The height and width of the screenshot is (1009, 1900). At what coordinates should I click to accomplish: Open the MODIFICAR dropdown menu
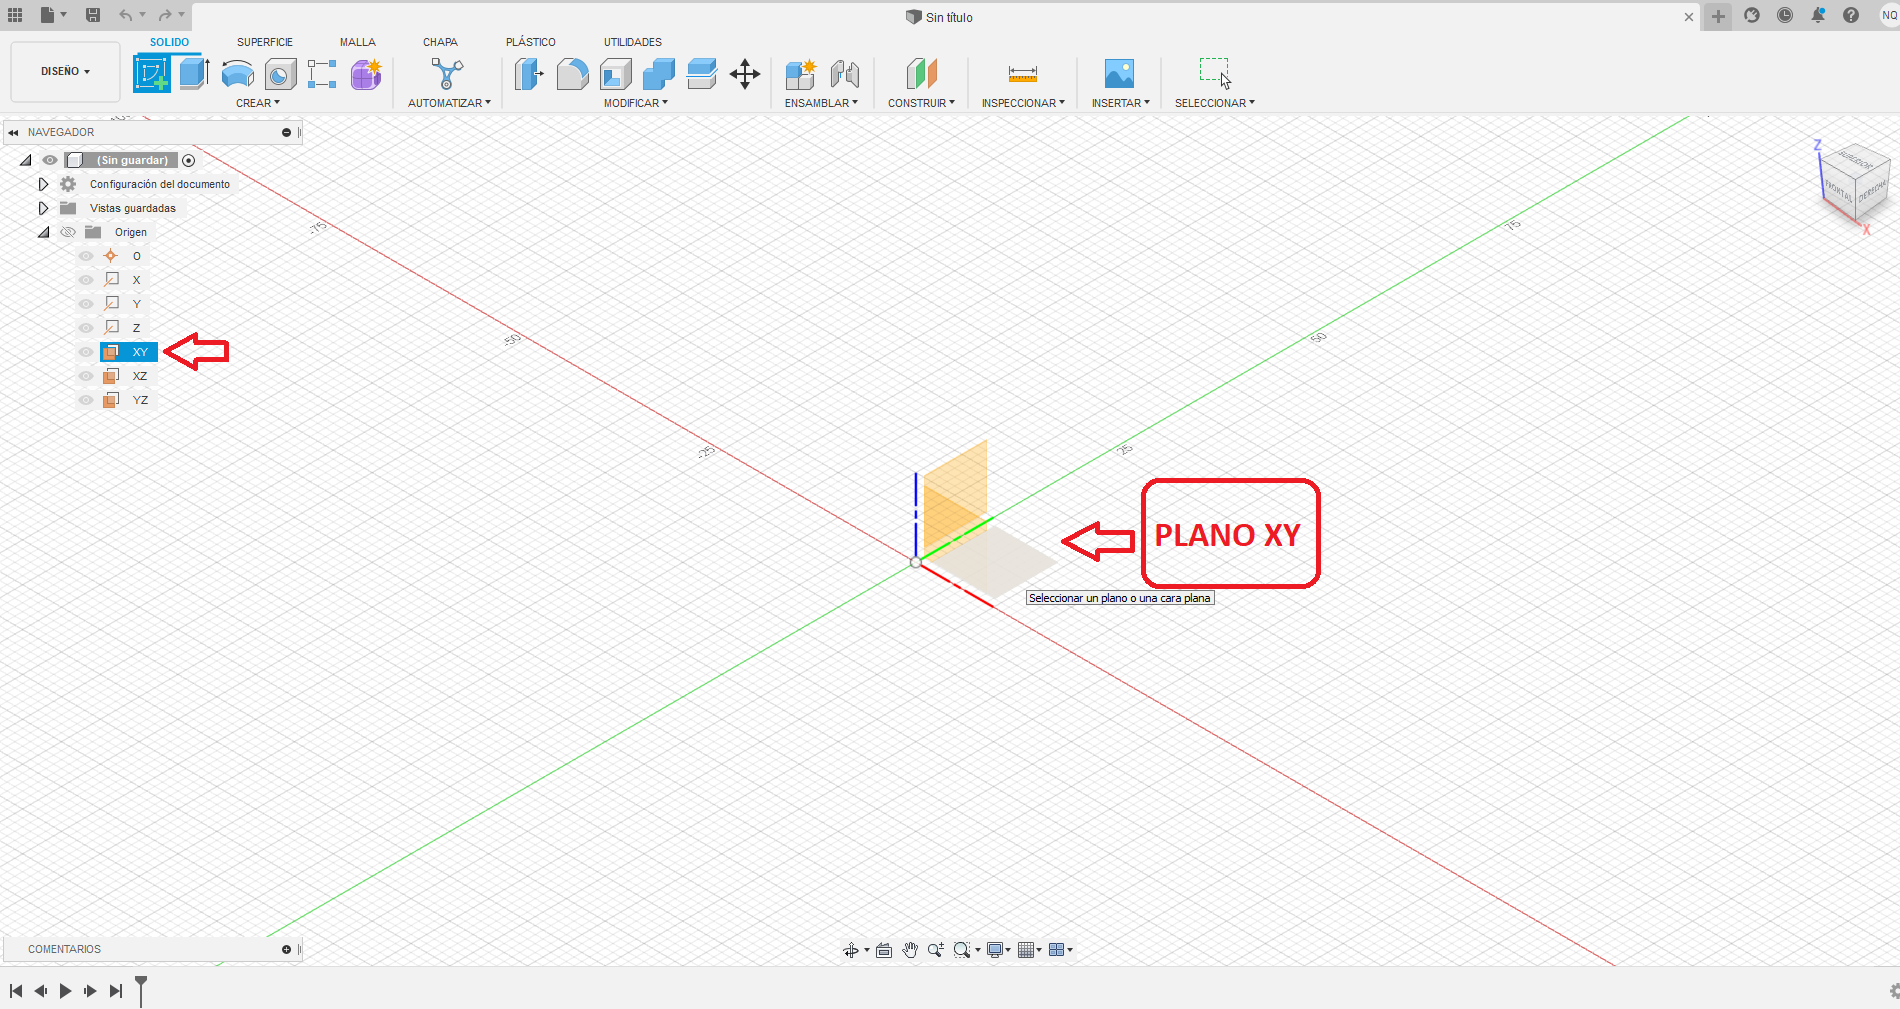point(636,103)
